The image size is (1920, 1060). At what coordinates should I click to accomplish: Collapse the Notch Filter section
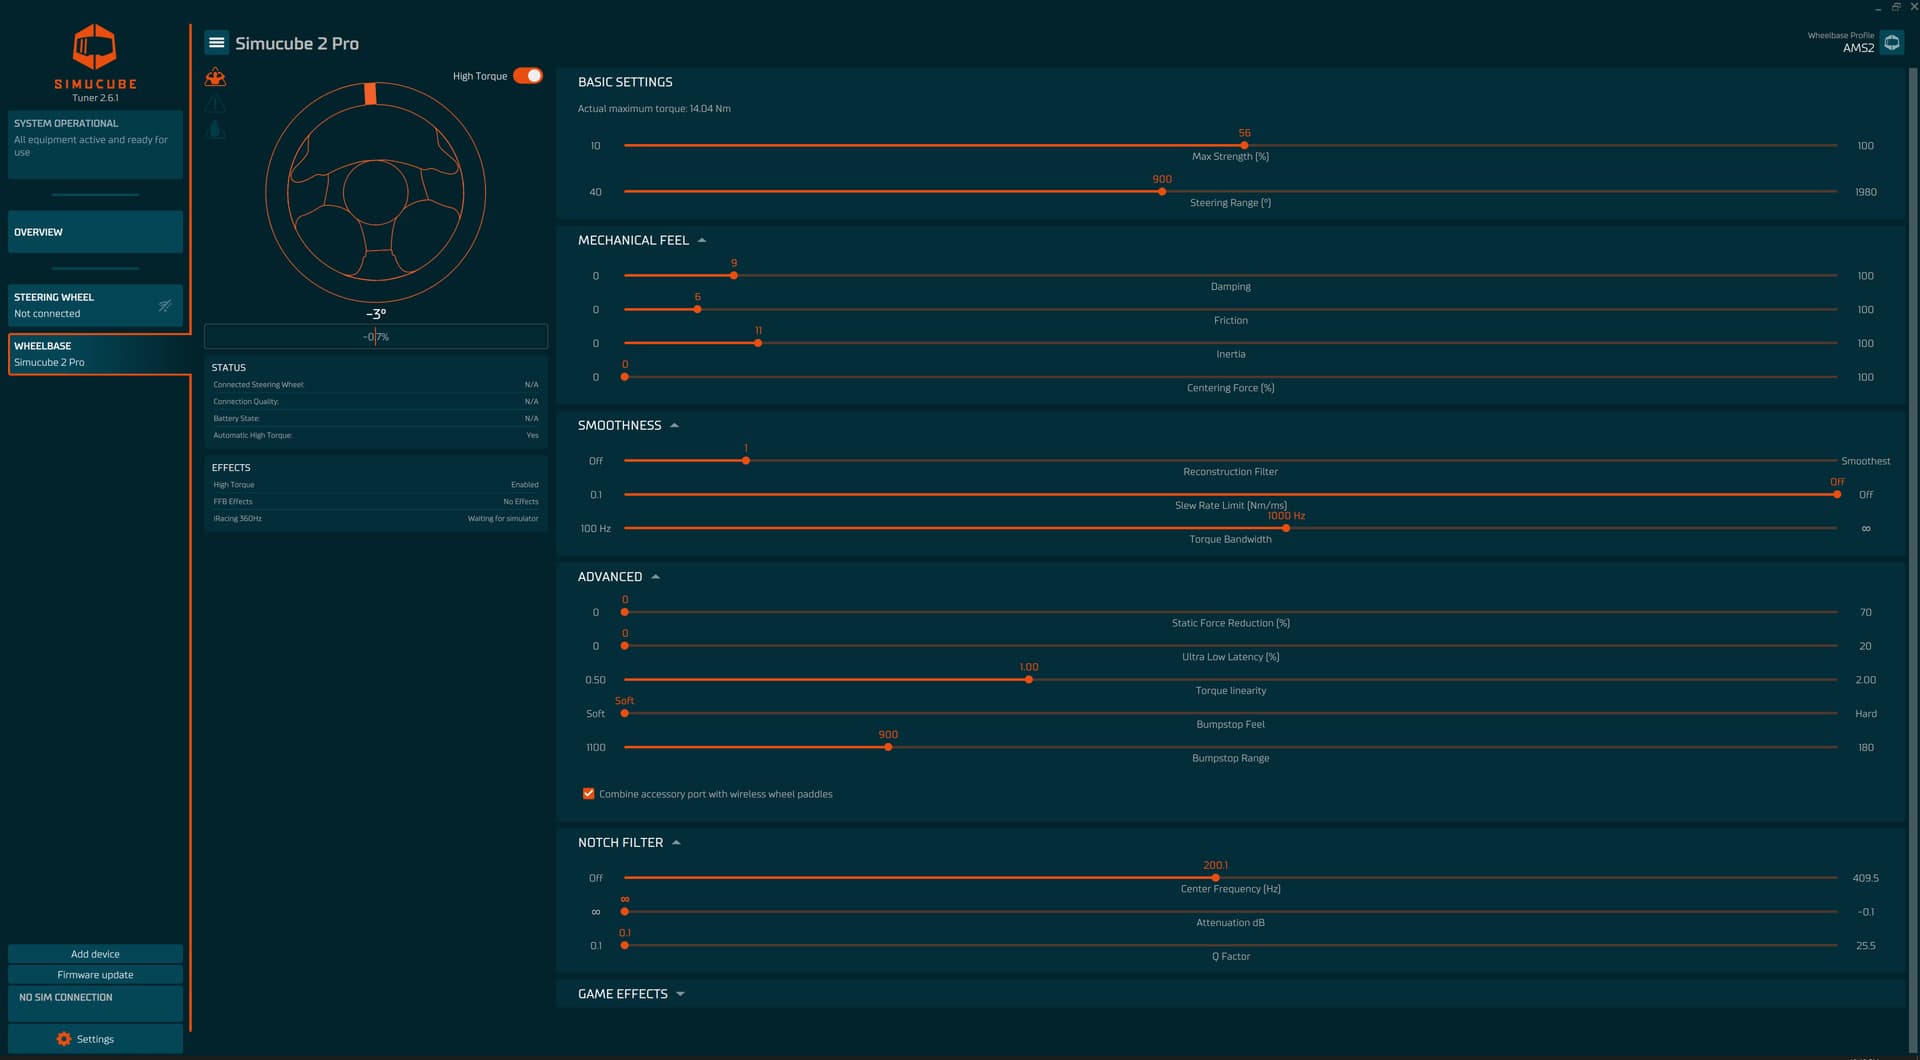coord(677,843)
